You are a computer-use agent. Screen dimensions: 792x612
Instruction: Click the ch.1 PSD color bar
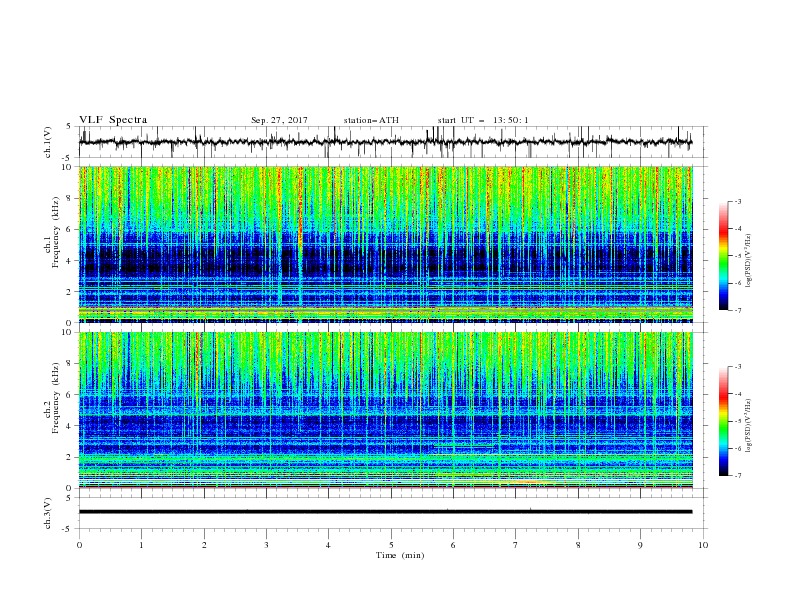724,256
